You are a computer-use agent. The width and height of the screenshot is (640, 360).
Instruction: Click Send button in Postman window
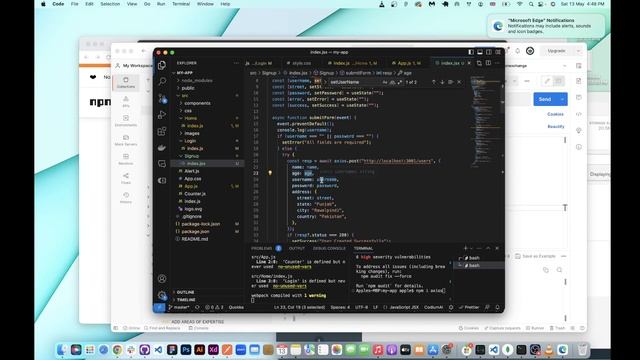coord(545,99)
